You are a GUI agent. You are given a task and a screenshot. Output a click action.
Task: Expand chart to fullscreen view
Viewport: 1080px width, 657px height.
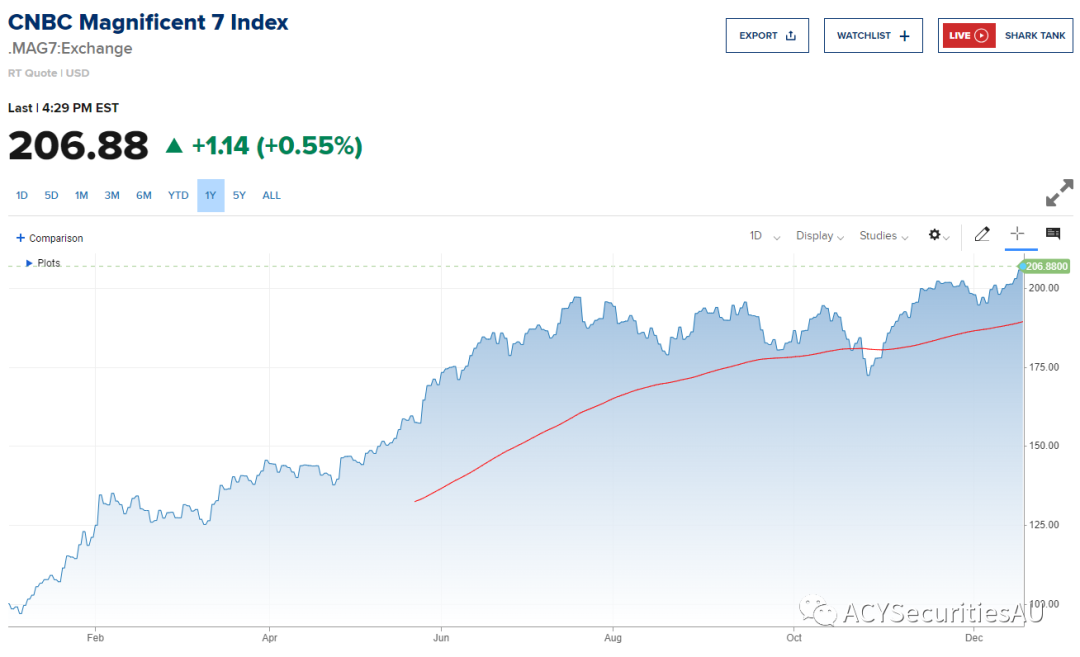(1059, 193)
